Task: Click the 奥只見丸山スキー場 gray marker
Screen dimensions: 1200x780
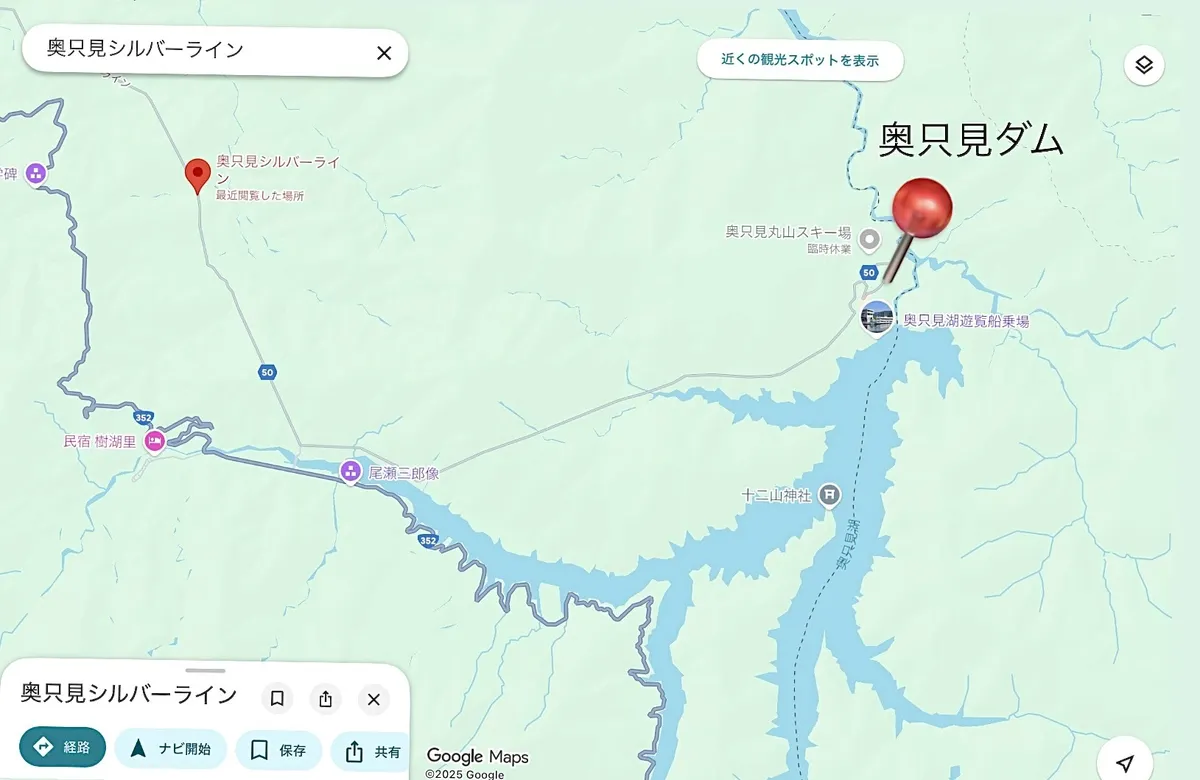Action: (870, 239)
